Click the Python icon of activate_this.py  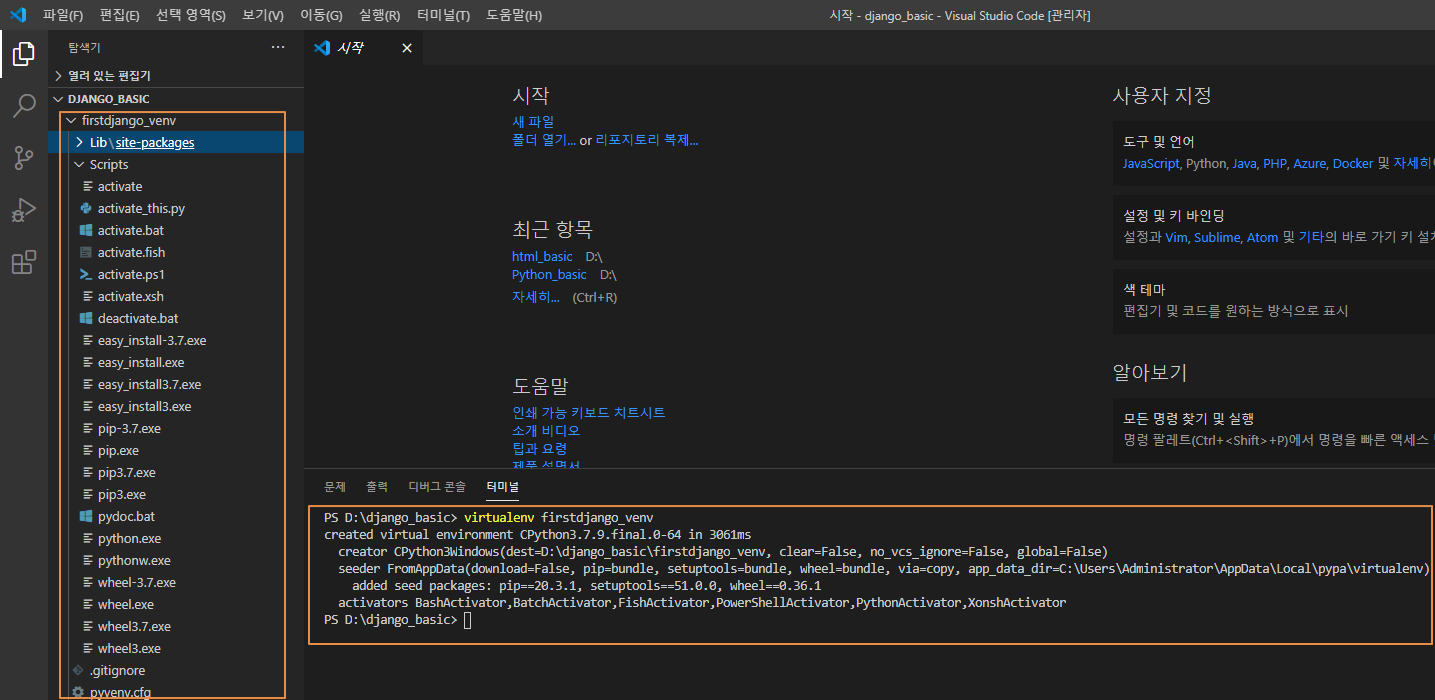pos(86,209)
